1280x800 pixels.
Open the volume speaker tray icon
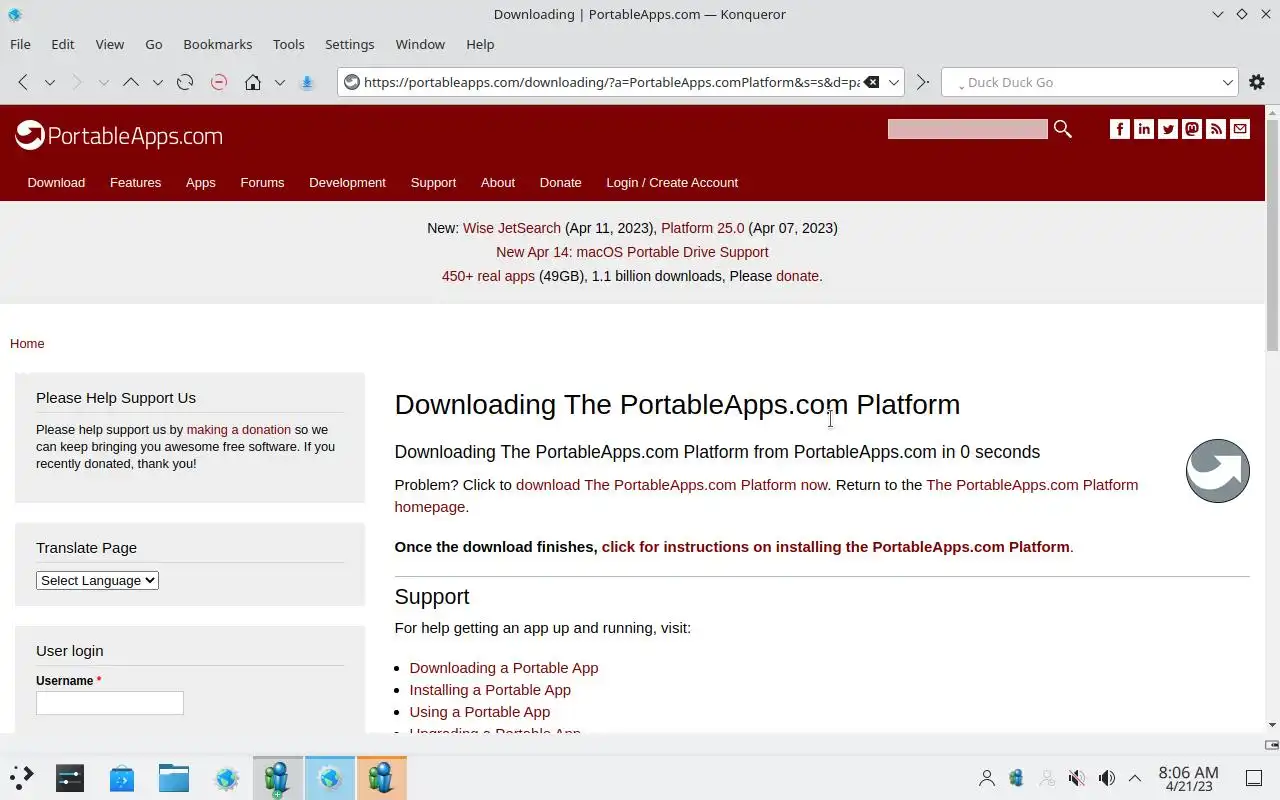tap(1106, 778)
